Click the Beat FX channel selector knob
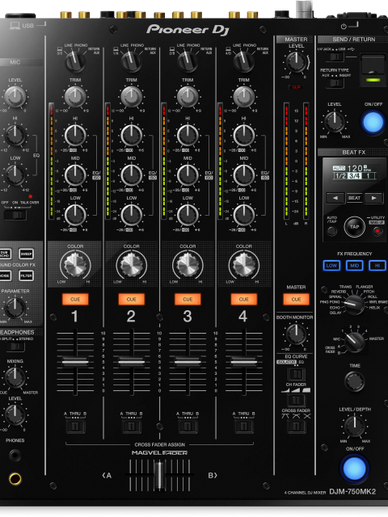The width and height of the screenshot is (388, 517). (354, 341)
